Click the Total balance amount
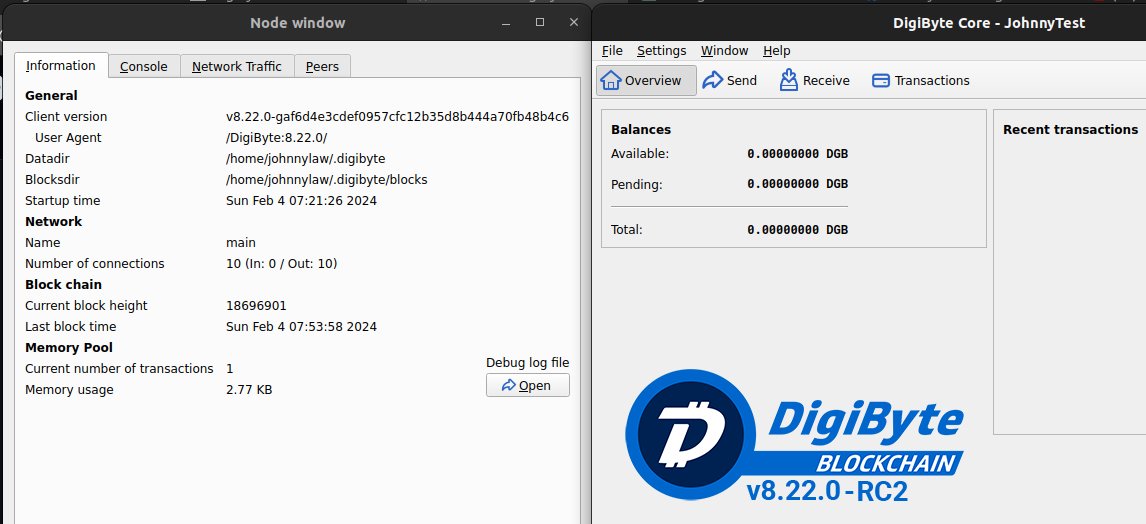The width and height of the screenshot is (1146, 524). (797, 229)
